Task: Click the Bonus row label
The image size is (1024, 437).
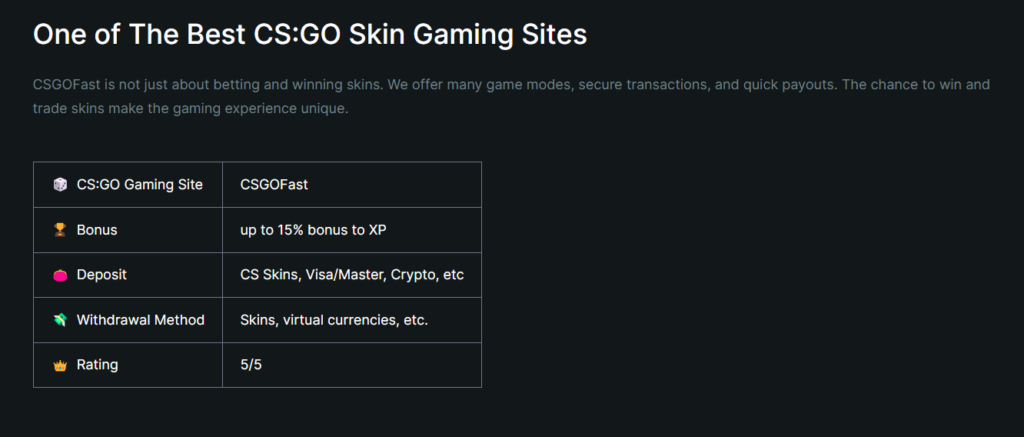Action: coord(97,230)
